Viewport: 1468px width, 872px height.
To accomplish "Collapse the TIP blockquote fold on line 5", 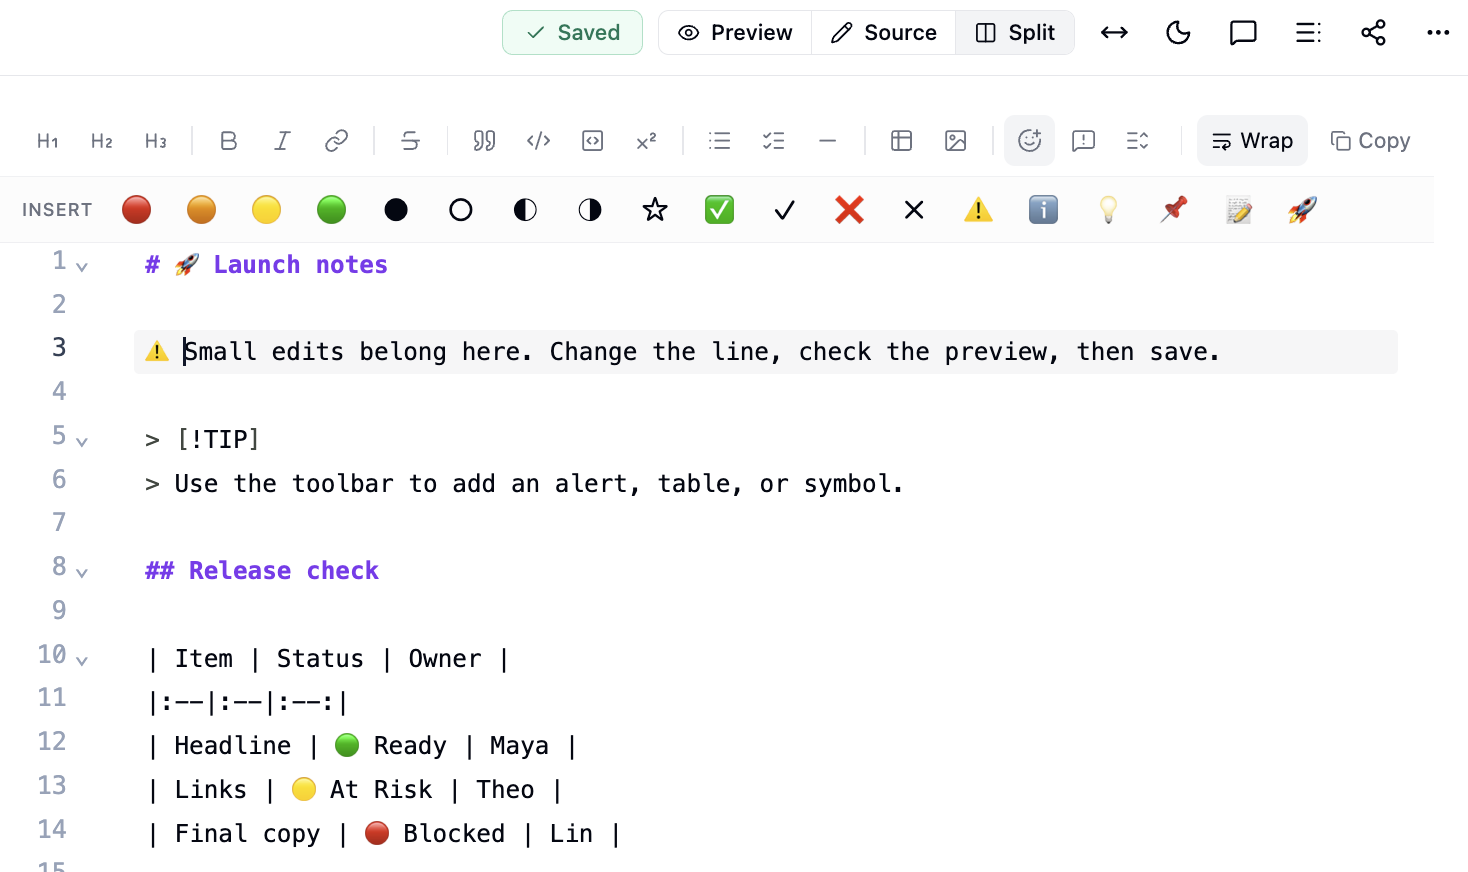I will coord(82,442).
